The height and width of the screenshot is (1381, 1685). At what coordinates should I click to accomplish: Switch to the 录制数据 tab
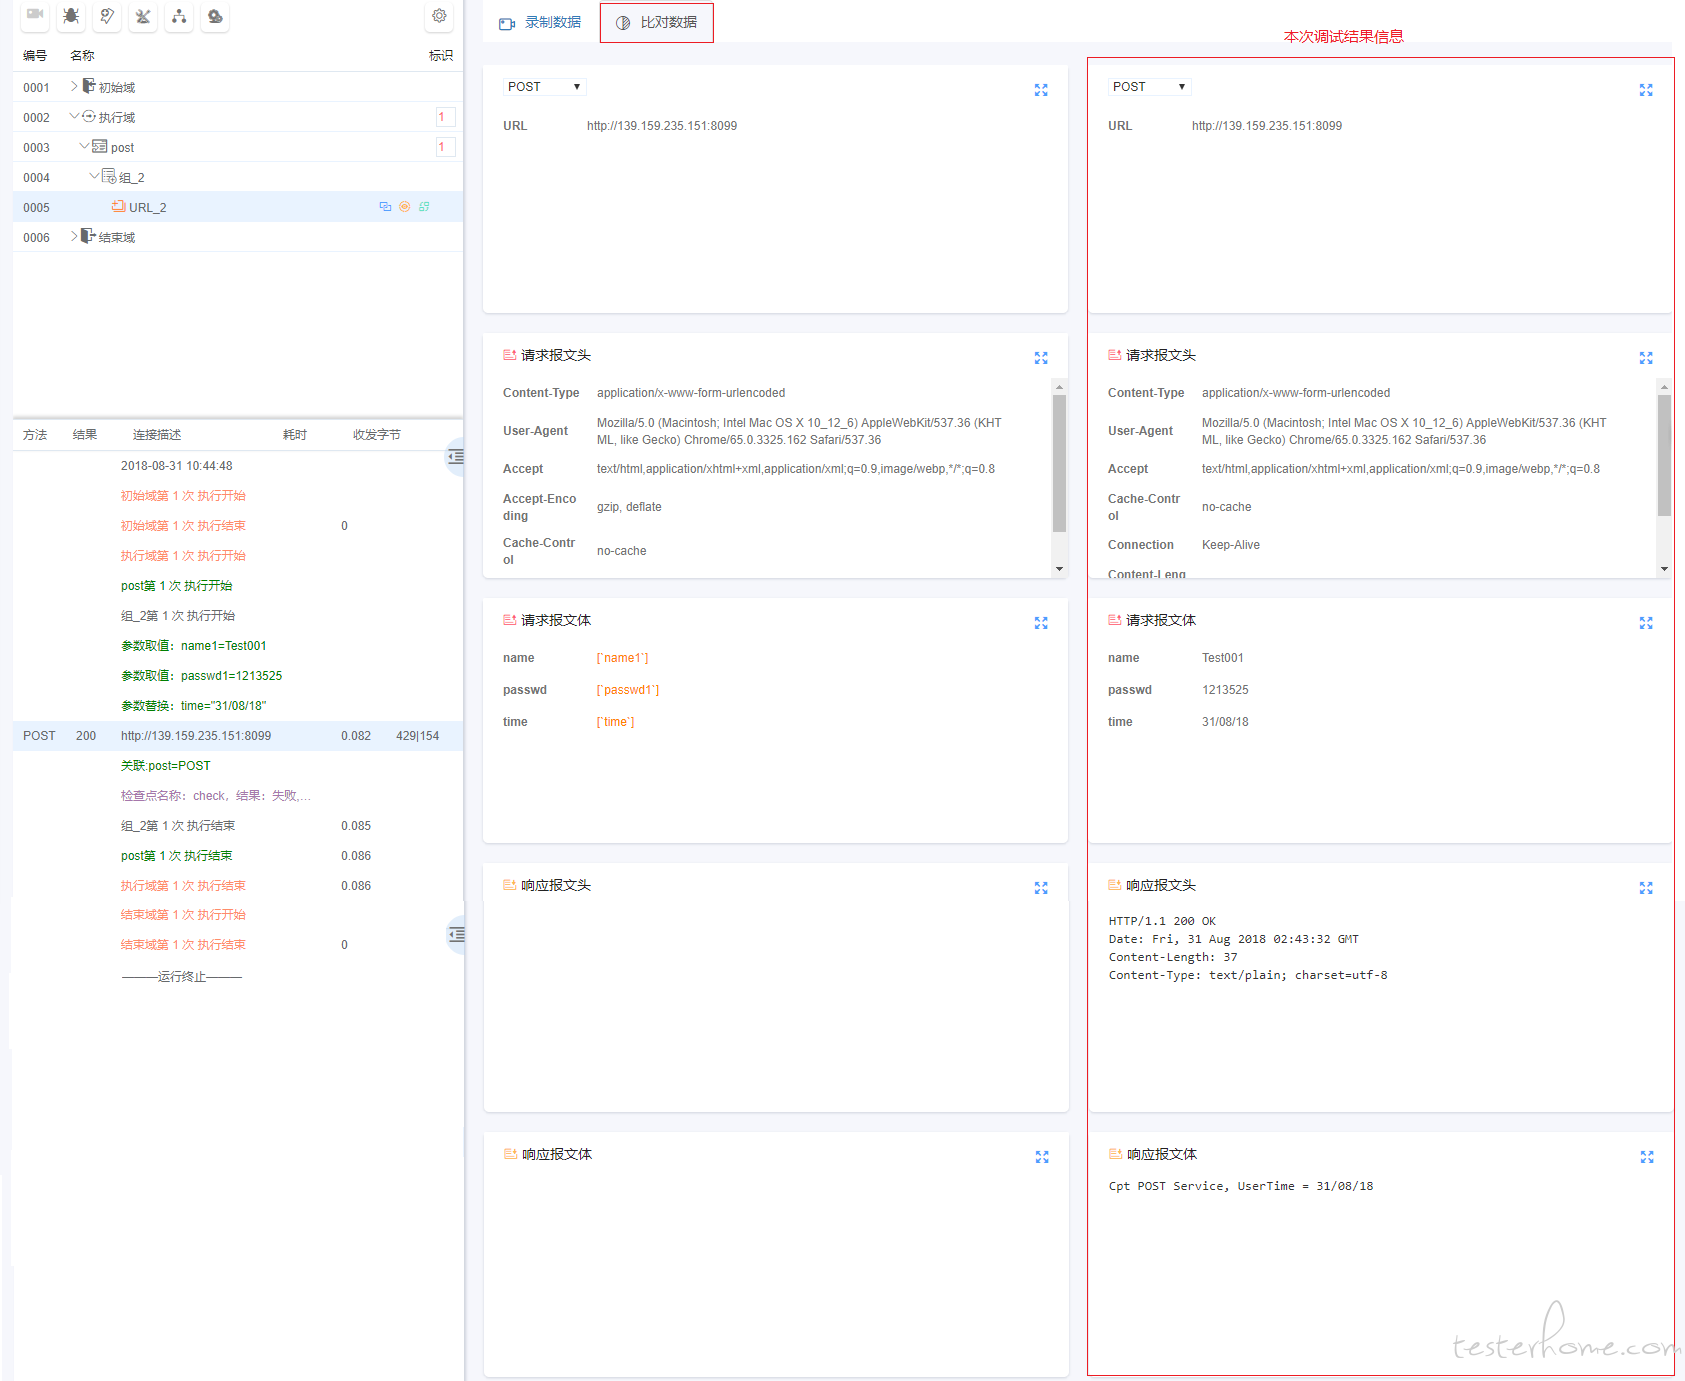click(540, 22)
